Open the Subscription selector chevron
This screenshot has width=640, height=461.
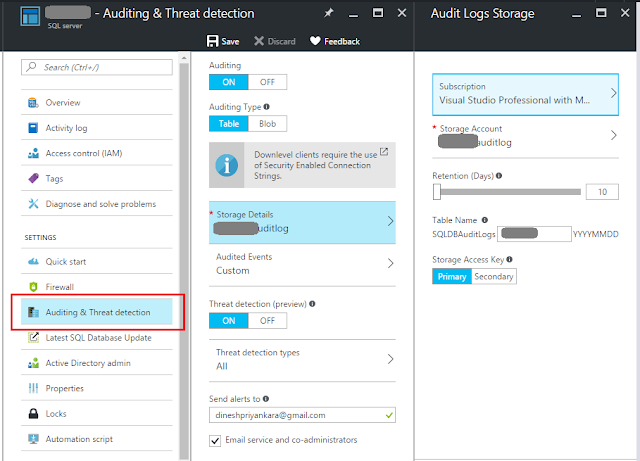pyautogui.click(x=613, y=93)
